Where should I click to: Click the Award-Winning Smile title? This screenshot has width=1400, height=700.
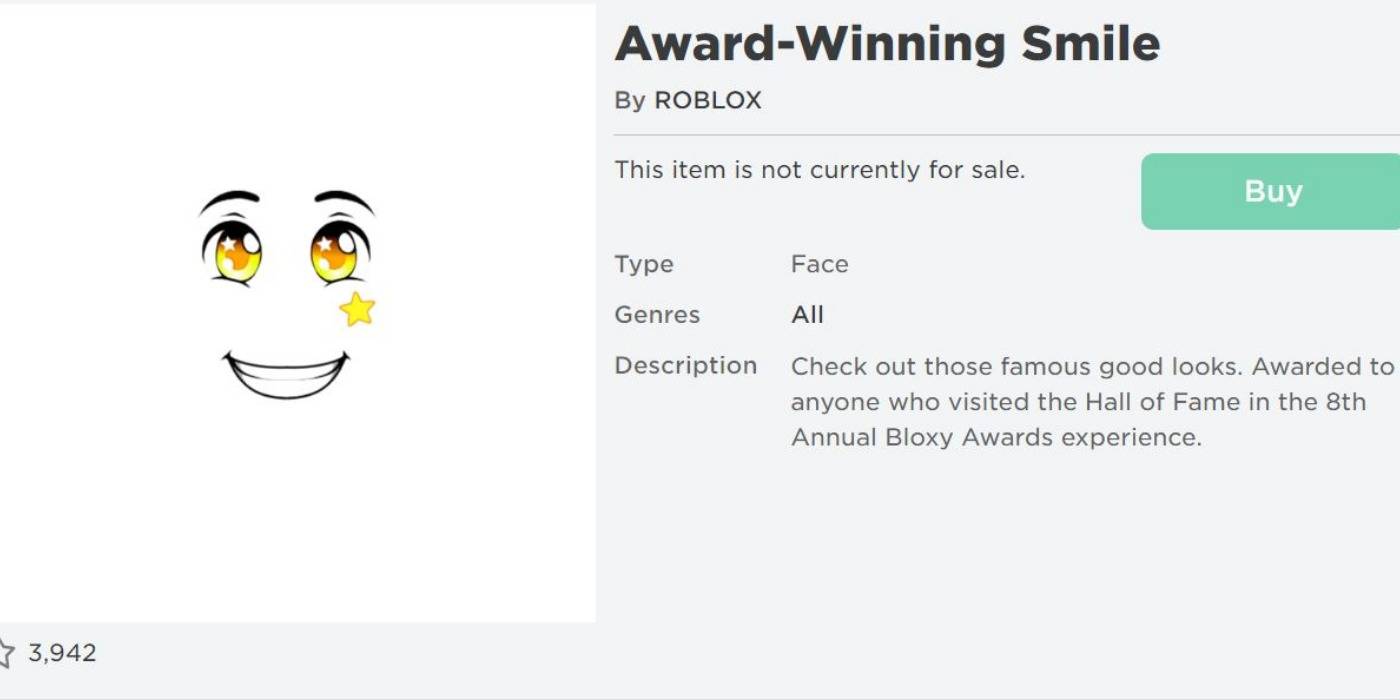coord(887,44)
